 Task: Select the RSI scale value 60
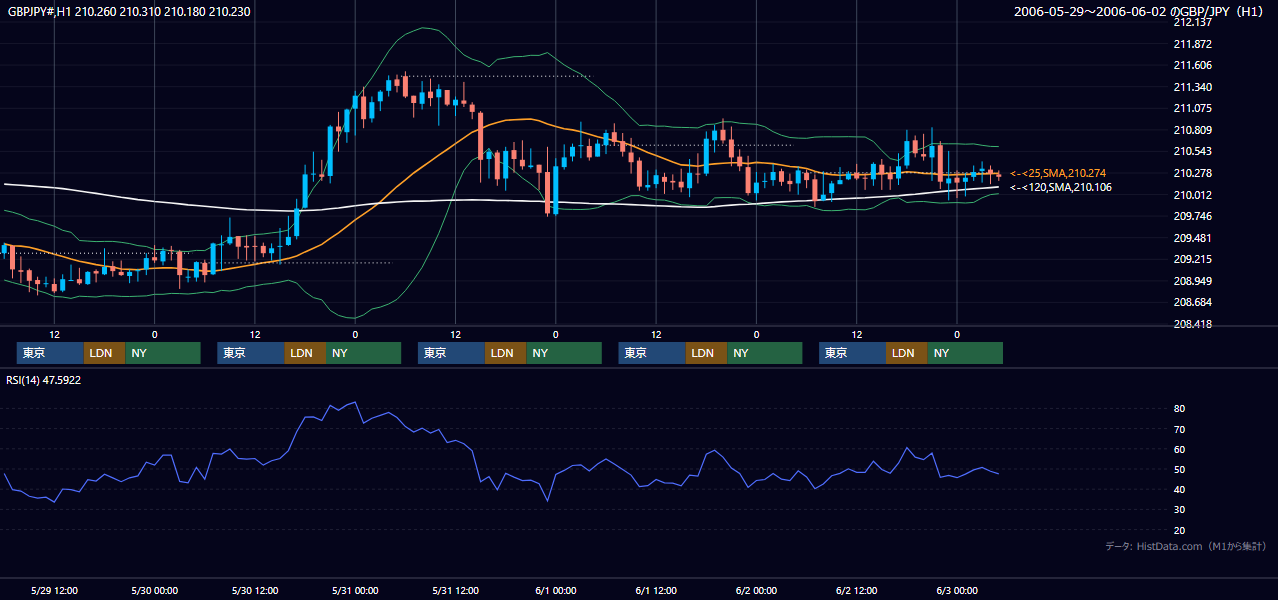pyautogui.click(x=1180, y=449)
